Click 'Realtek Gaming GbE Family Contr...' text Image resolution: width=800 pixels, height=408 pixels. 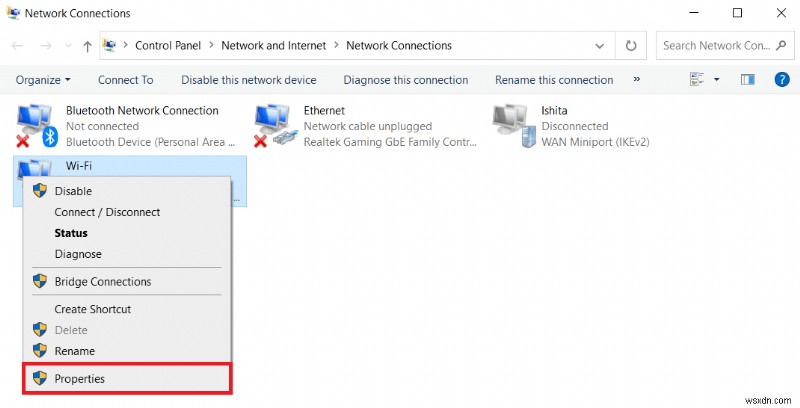coord(390,142)
